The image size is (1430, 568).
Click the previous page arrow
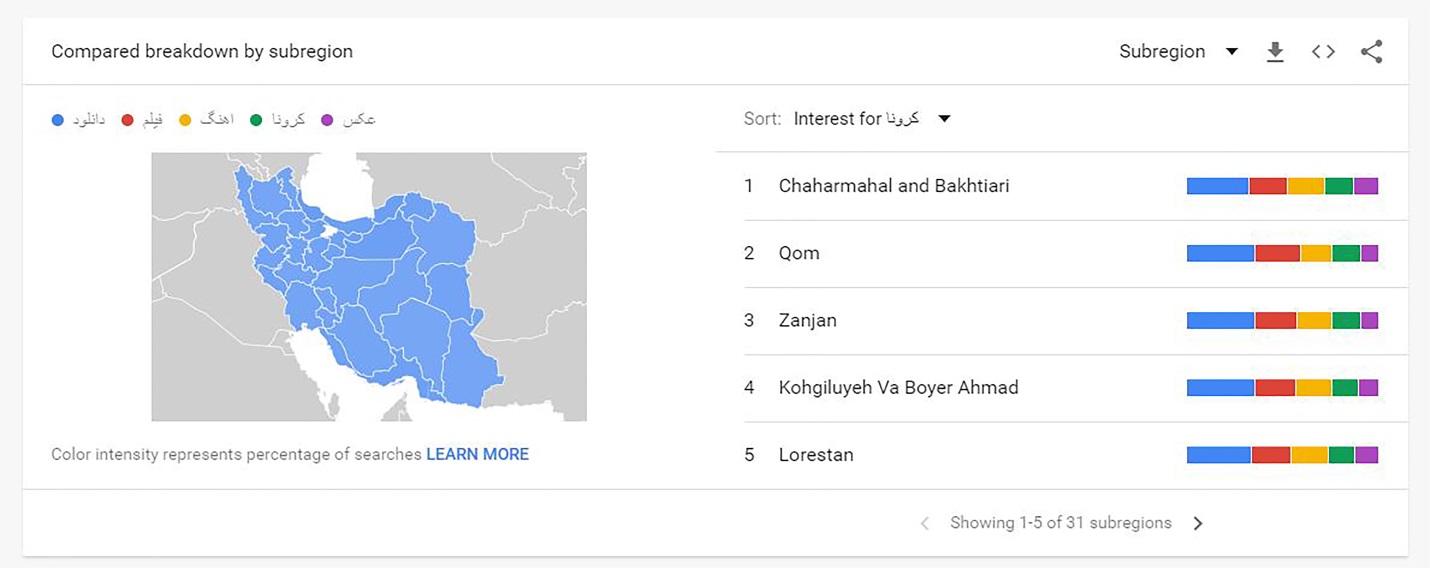click(925, 523)
